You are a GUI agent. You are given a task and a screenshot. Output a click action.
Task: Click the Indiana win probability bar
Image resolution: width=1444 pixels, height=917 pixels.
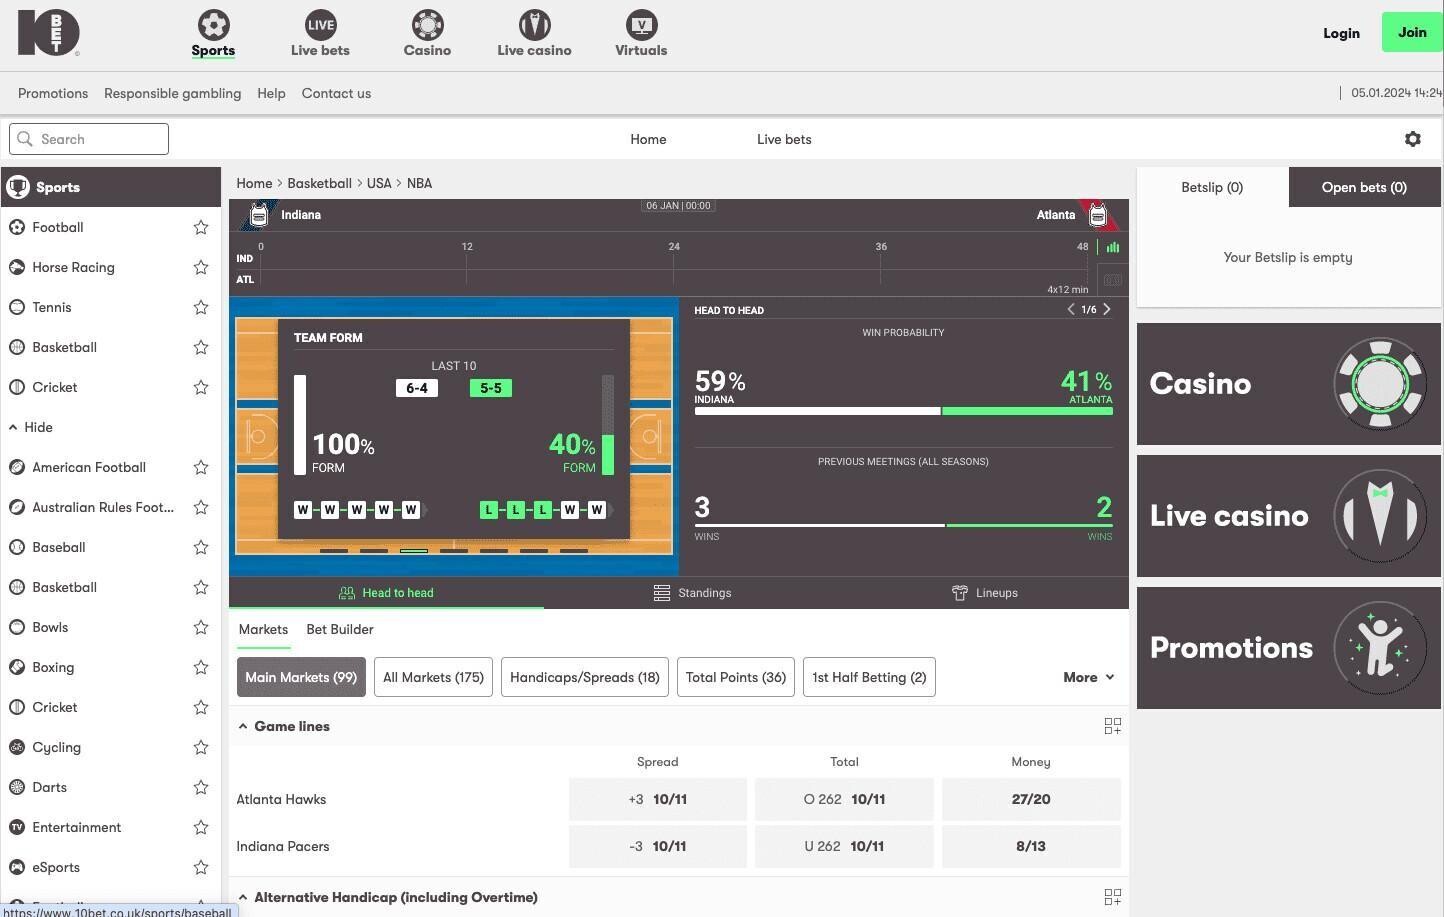(817, 411)
